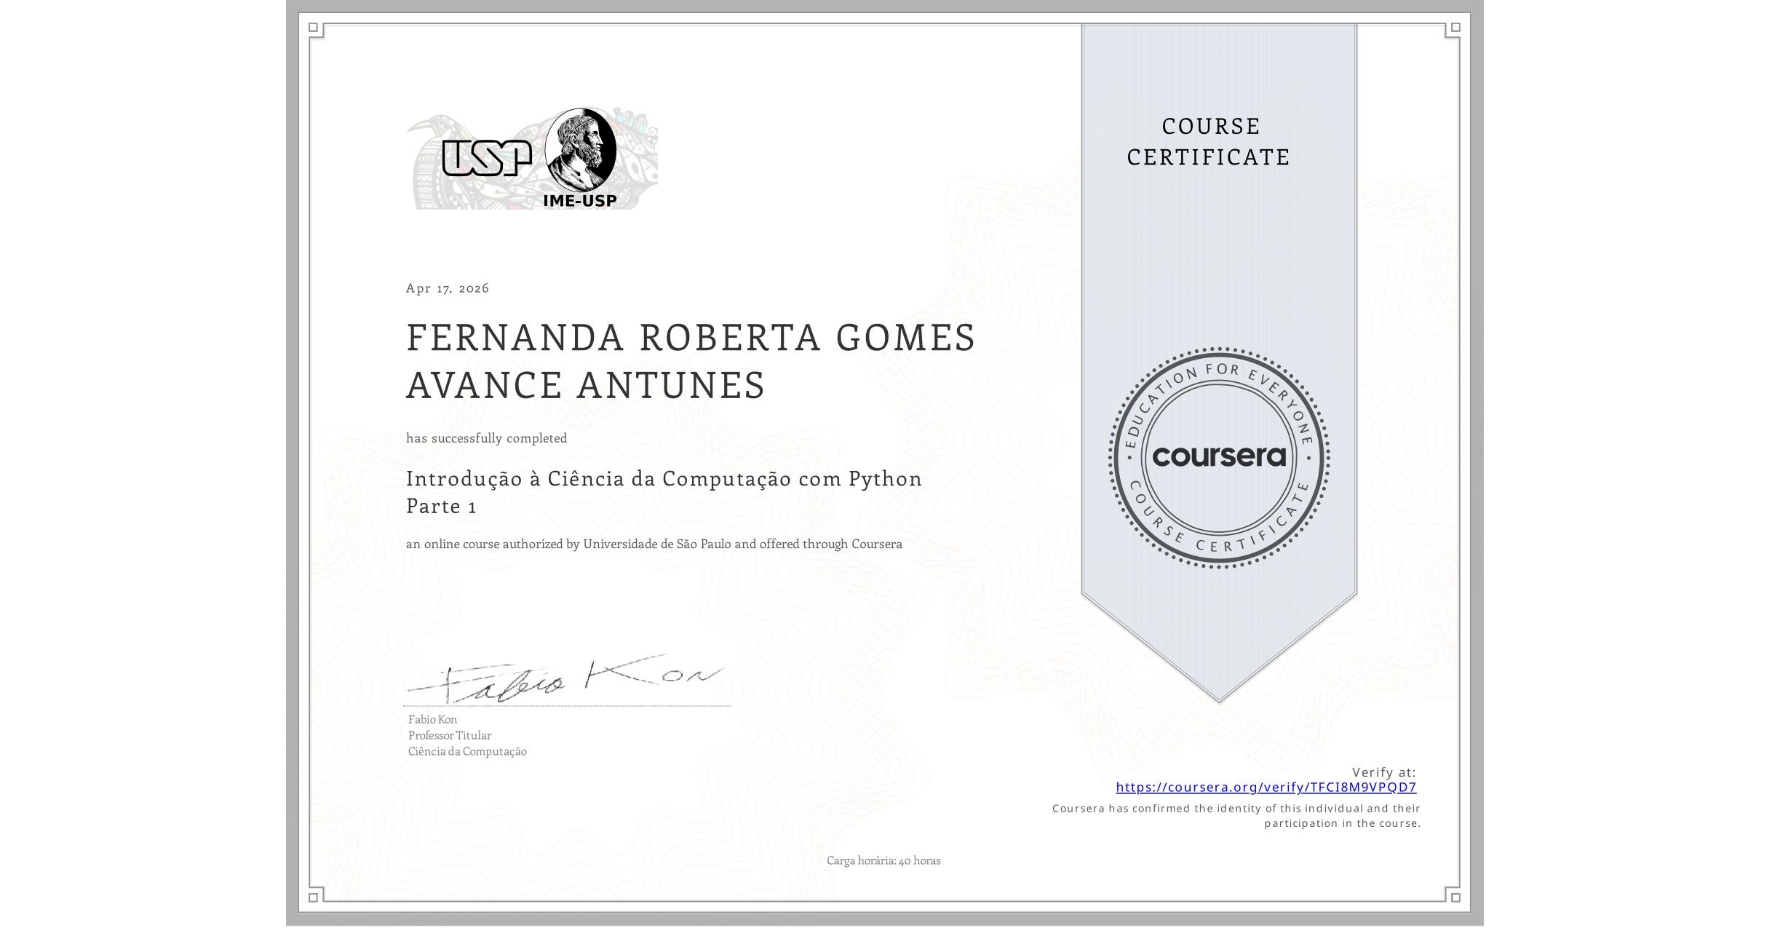Click the line mentioning Universidade de São Paulo
Viewport: 1772px width, 928px height.
tap(654, 544)
